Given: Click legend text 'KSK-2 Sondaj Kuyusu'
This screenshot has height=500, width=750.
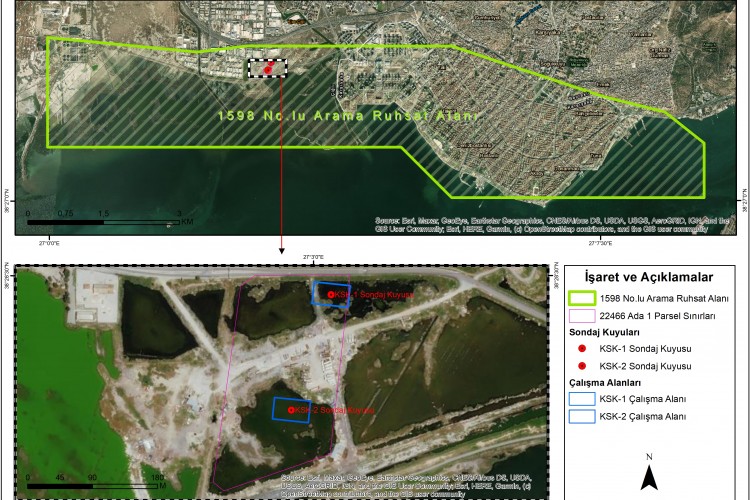Looking at the screenshot, I should pos(645,366).
